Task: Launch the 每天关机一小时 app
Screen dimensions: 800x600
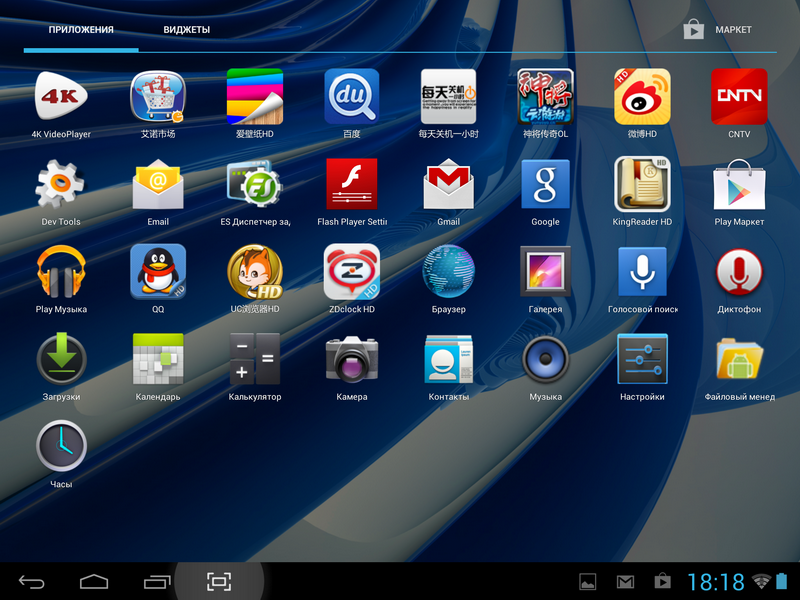Action: coord(448,97)
